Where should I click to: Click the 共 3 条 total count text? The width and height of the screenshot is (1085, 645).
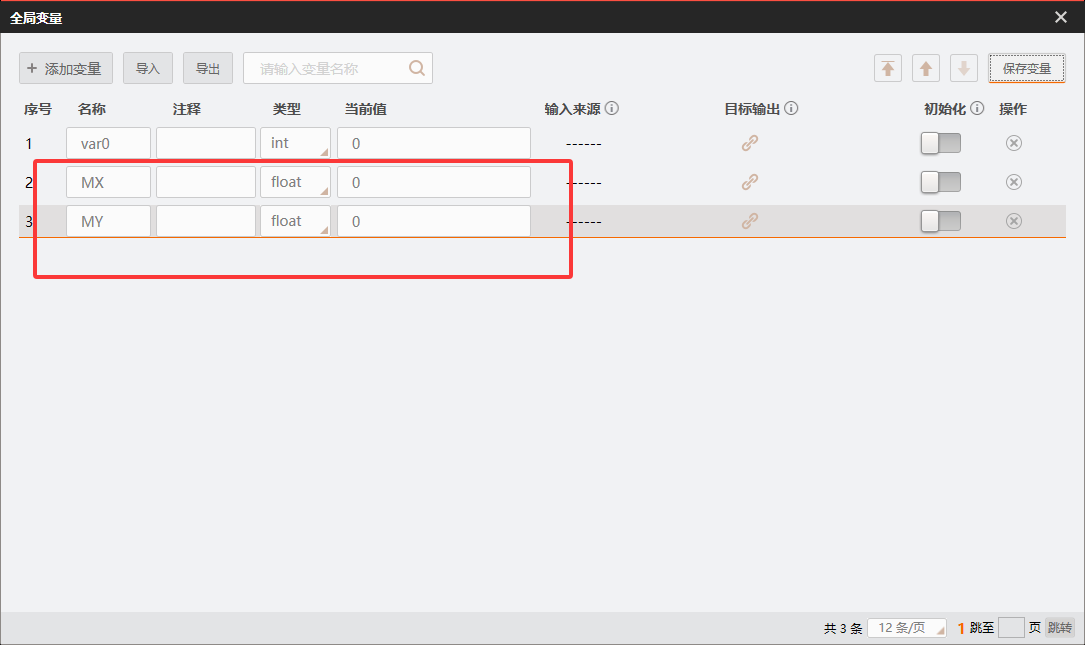pos(843,628)
